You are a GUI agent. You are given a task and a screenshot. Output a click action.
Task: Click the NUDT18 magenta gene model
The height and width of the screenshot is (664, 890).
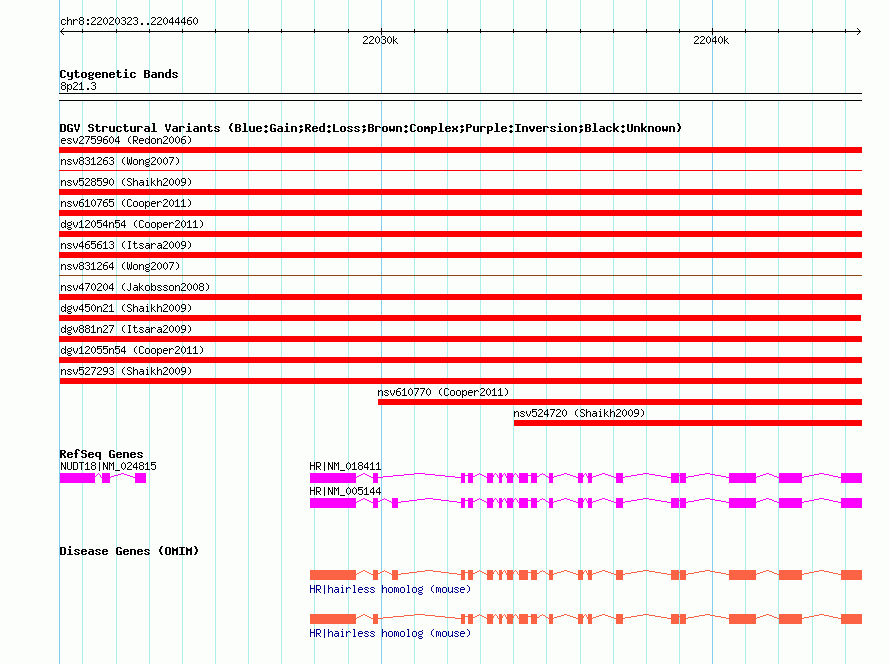tap(103, 478)
